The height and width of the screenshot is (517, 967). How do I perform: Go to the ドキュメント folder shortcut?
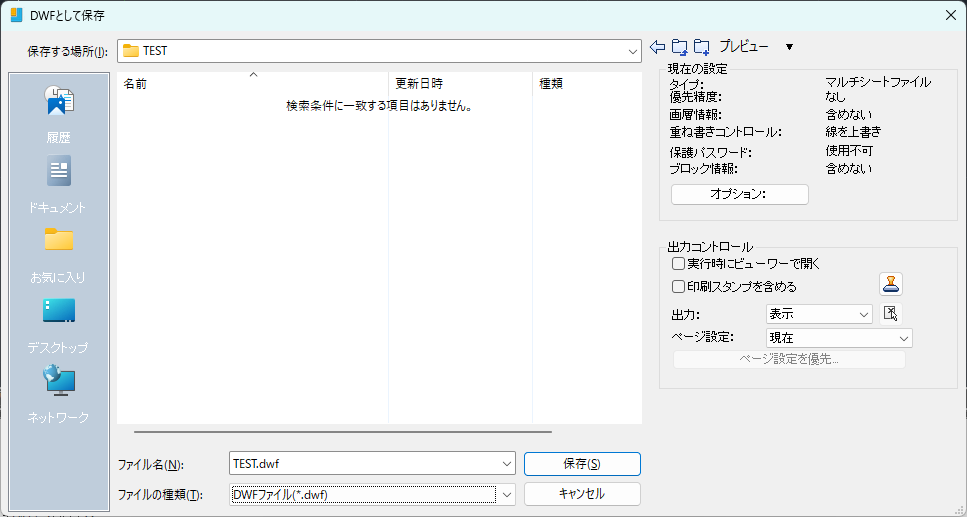[x=59, y=184]
